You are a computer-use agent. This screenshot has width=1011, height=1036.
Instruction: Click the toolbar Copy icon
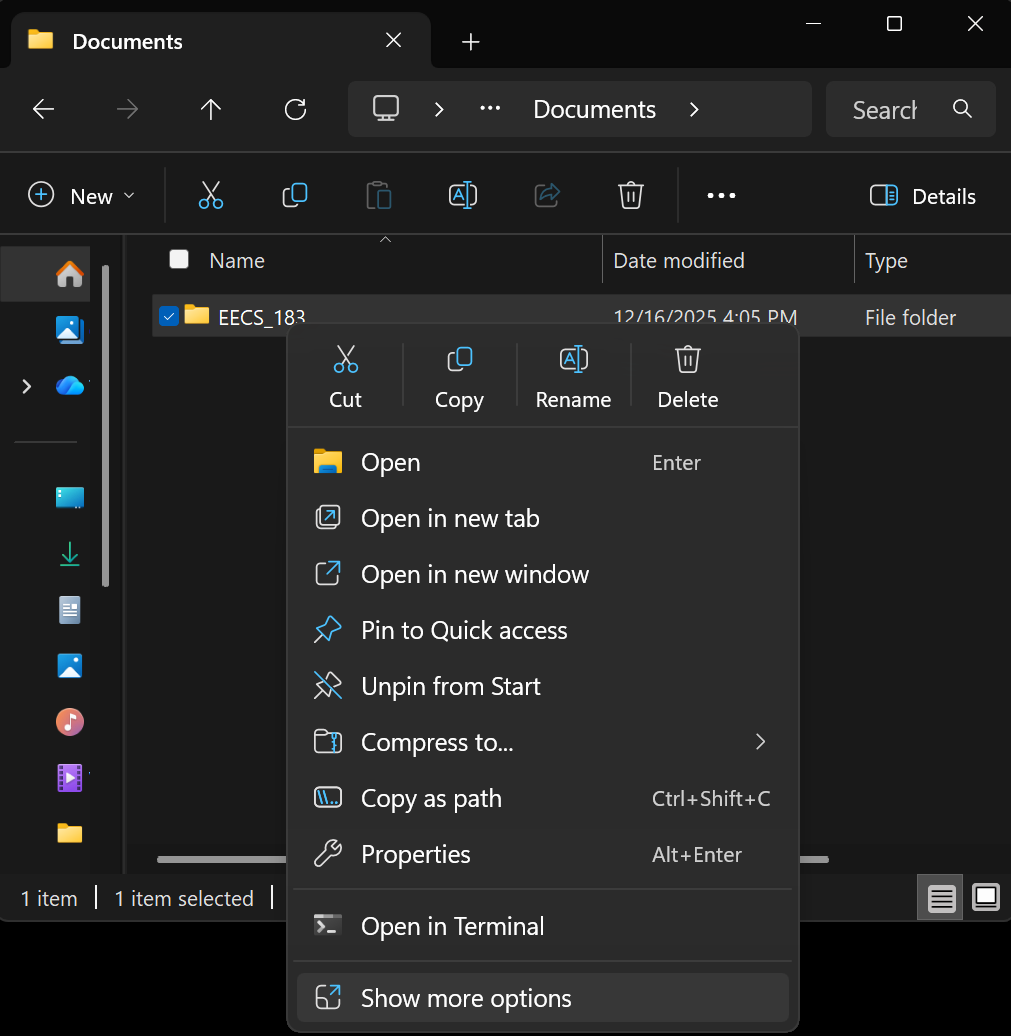[295, 196]
